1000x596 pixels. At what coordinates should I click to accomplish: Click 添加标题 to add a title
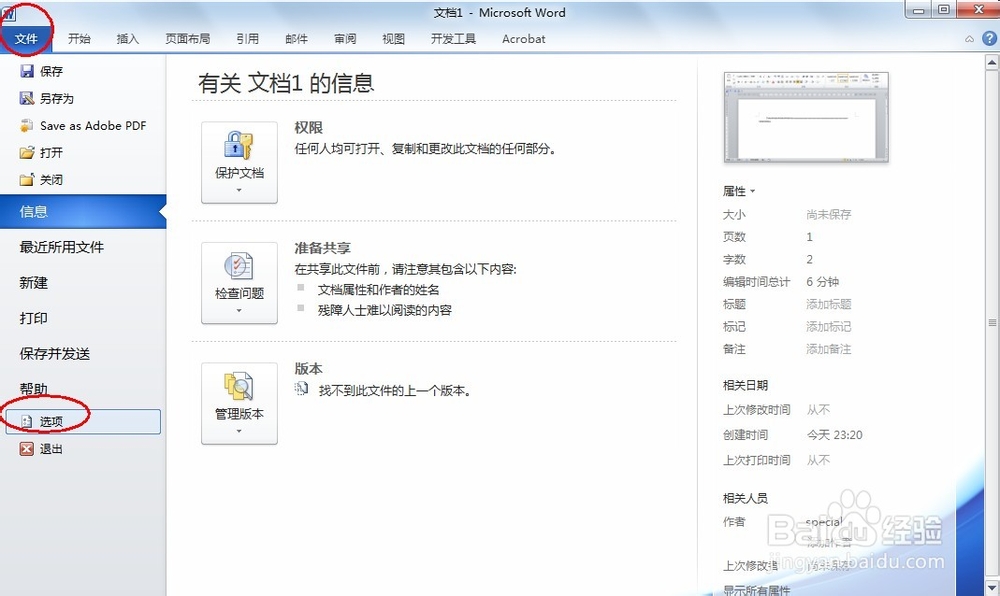tap(828, 304)
